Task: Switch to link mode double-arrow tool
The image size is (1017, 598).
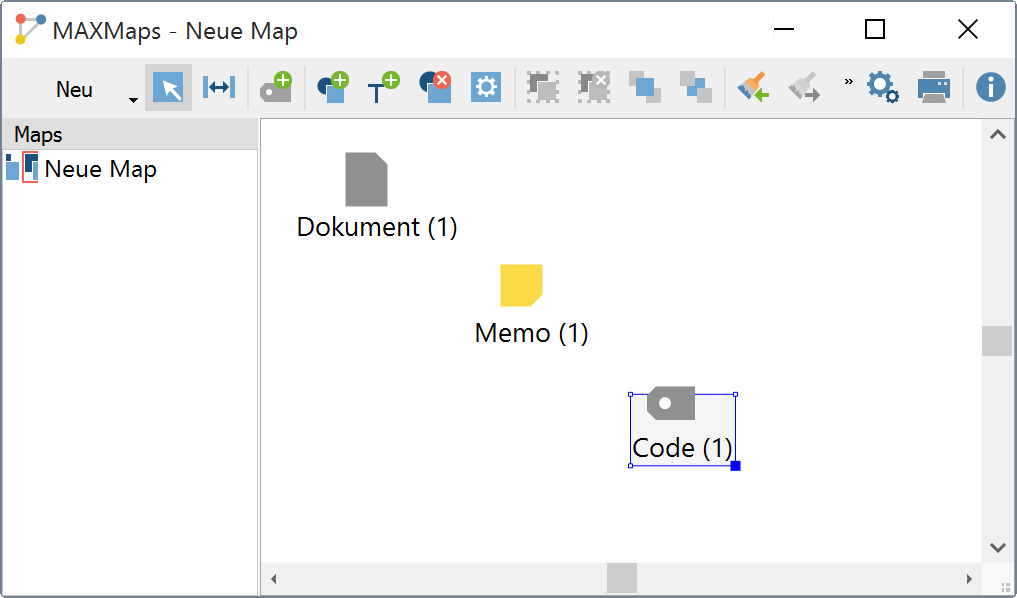Action: (x=219, y=88)
